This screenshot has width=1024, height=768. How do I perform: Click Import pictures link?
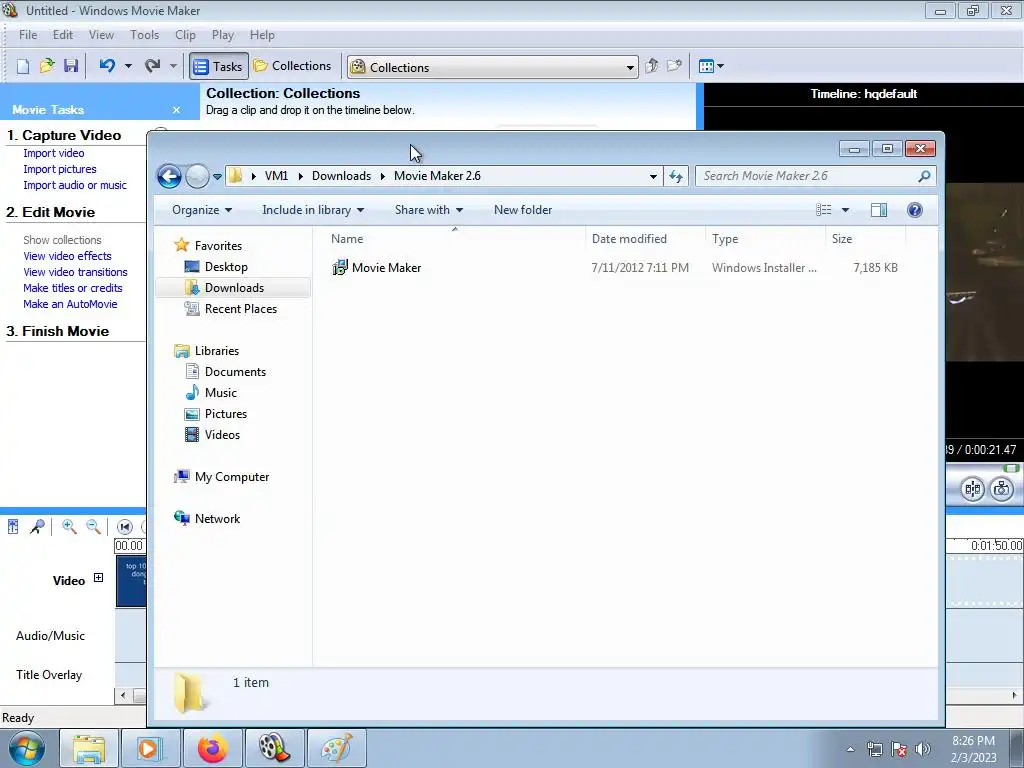tap(59, 169)
